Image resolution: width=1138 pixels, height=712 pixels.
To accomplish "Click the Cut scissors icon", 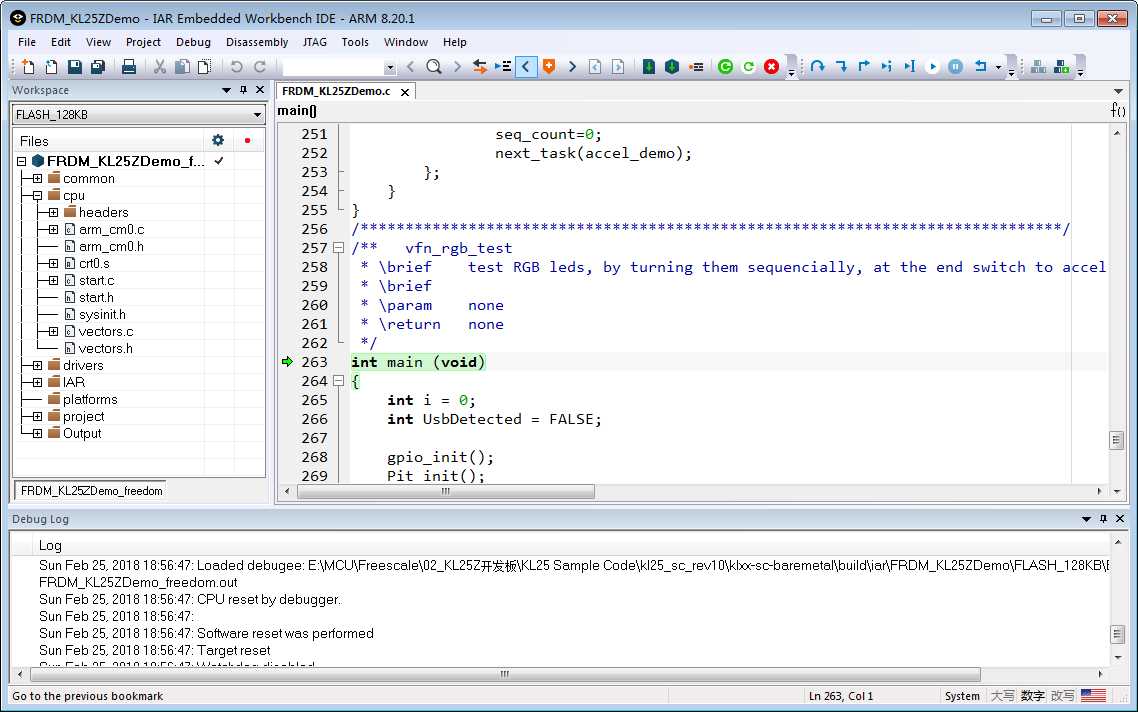I will pyautogui.click(x=160, y=67).
